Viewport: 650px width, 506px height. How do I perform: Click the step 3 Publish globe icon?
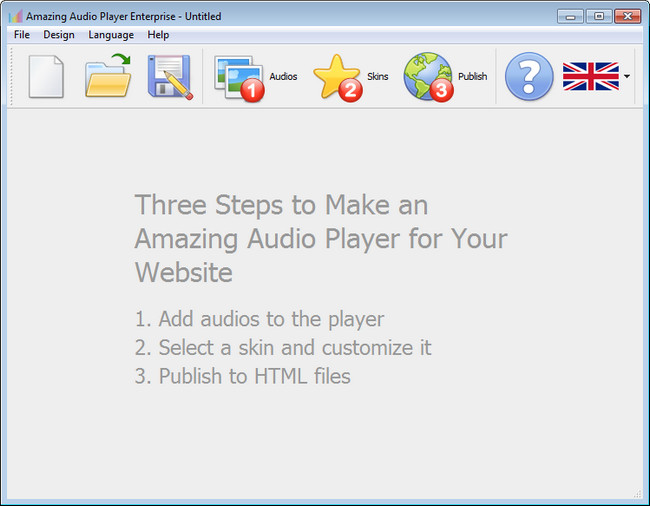coord(428,77)
